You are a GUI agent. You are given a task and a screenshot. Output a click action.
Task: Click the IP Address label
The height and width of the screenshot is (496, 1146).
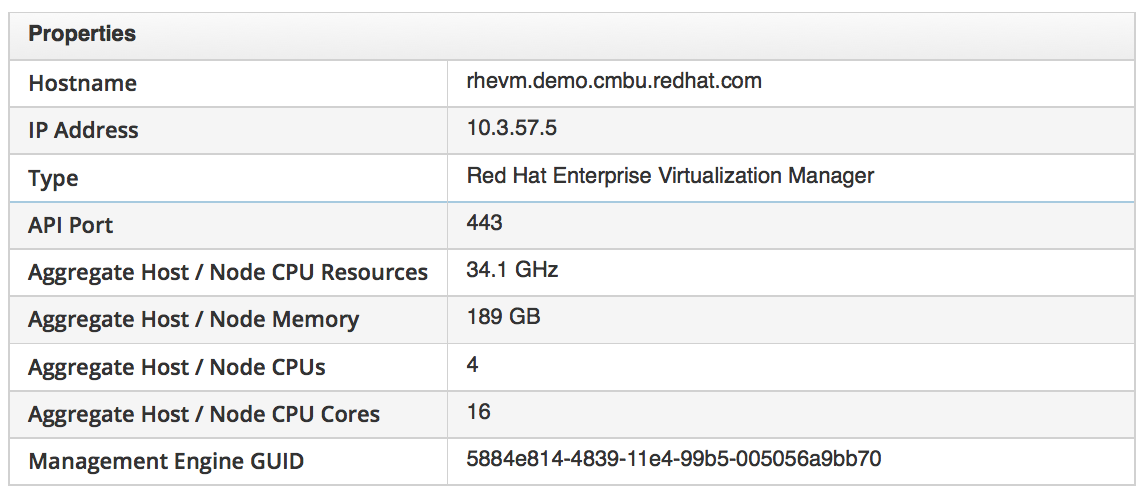(83, 130)
